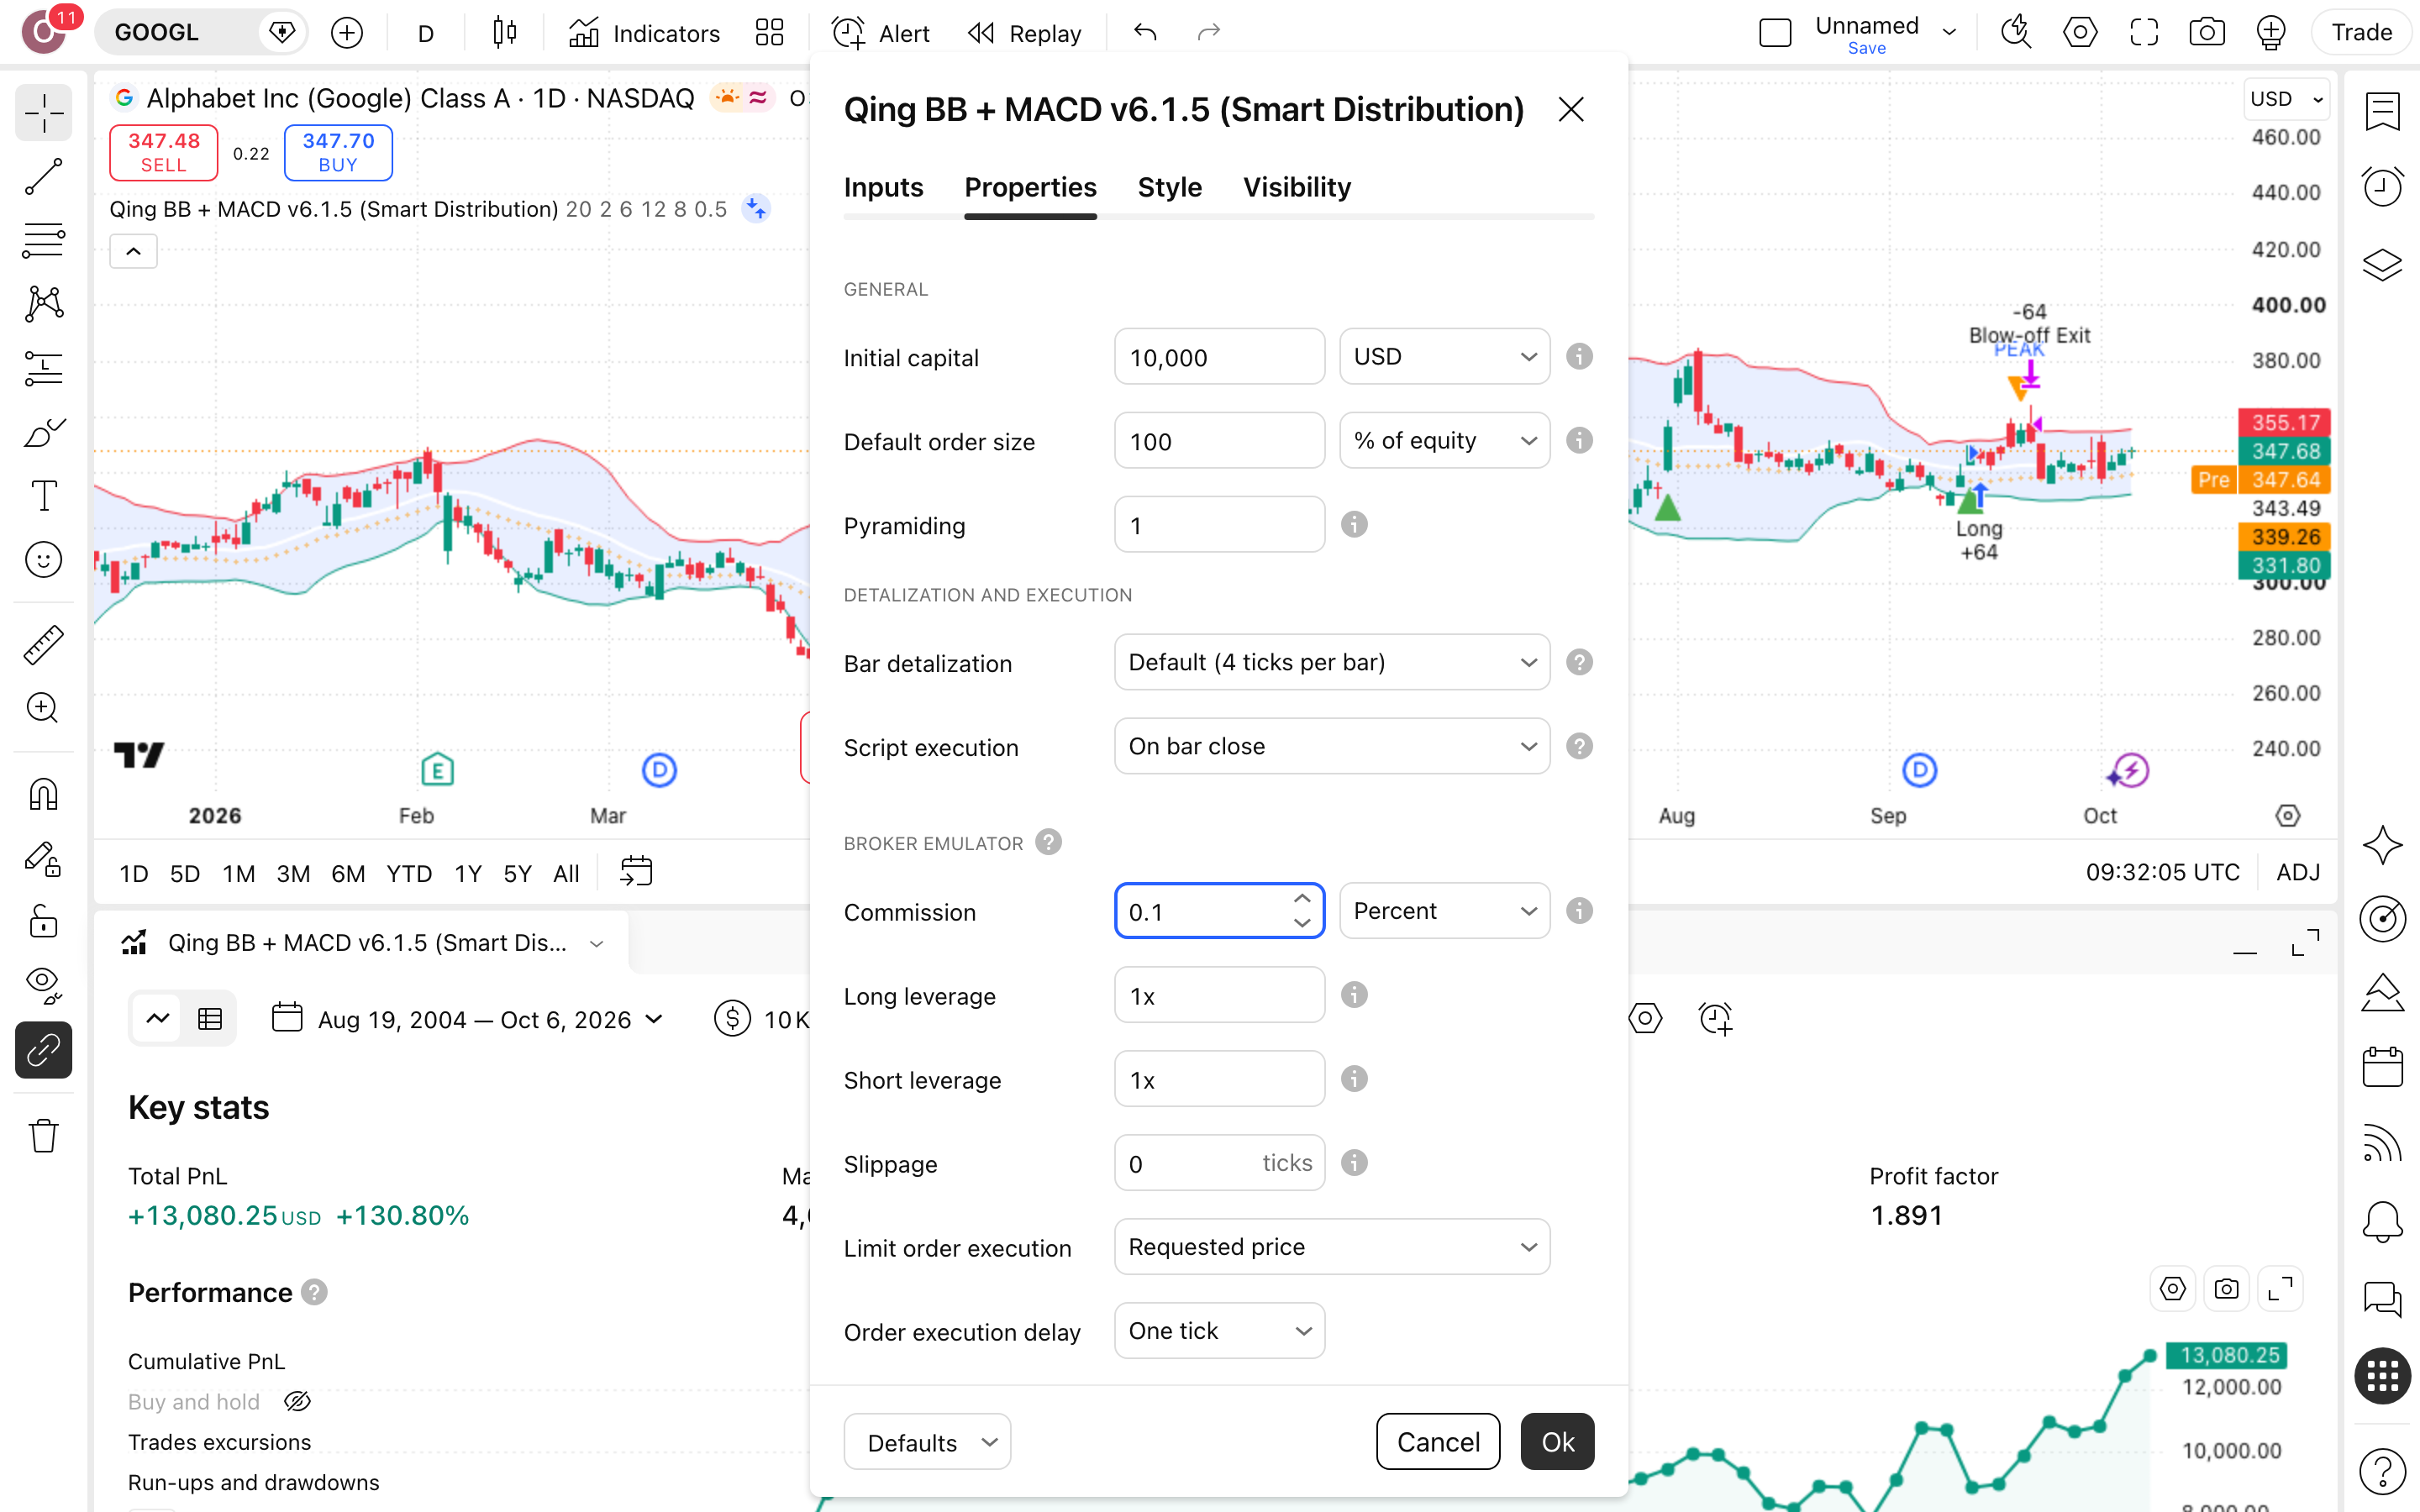
Task: Take a chart snapshot with camera icon
Action: pyautogui.click(x=2206, y=33)
